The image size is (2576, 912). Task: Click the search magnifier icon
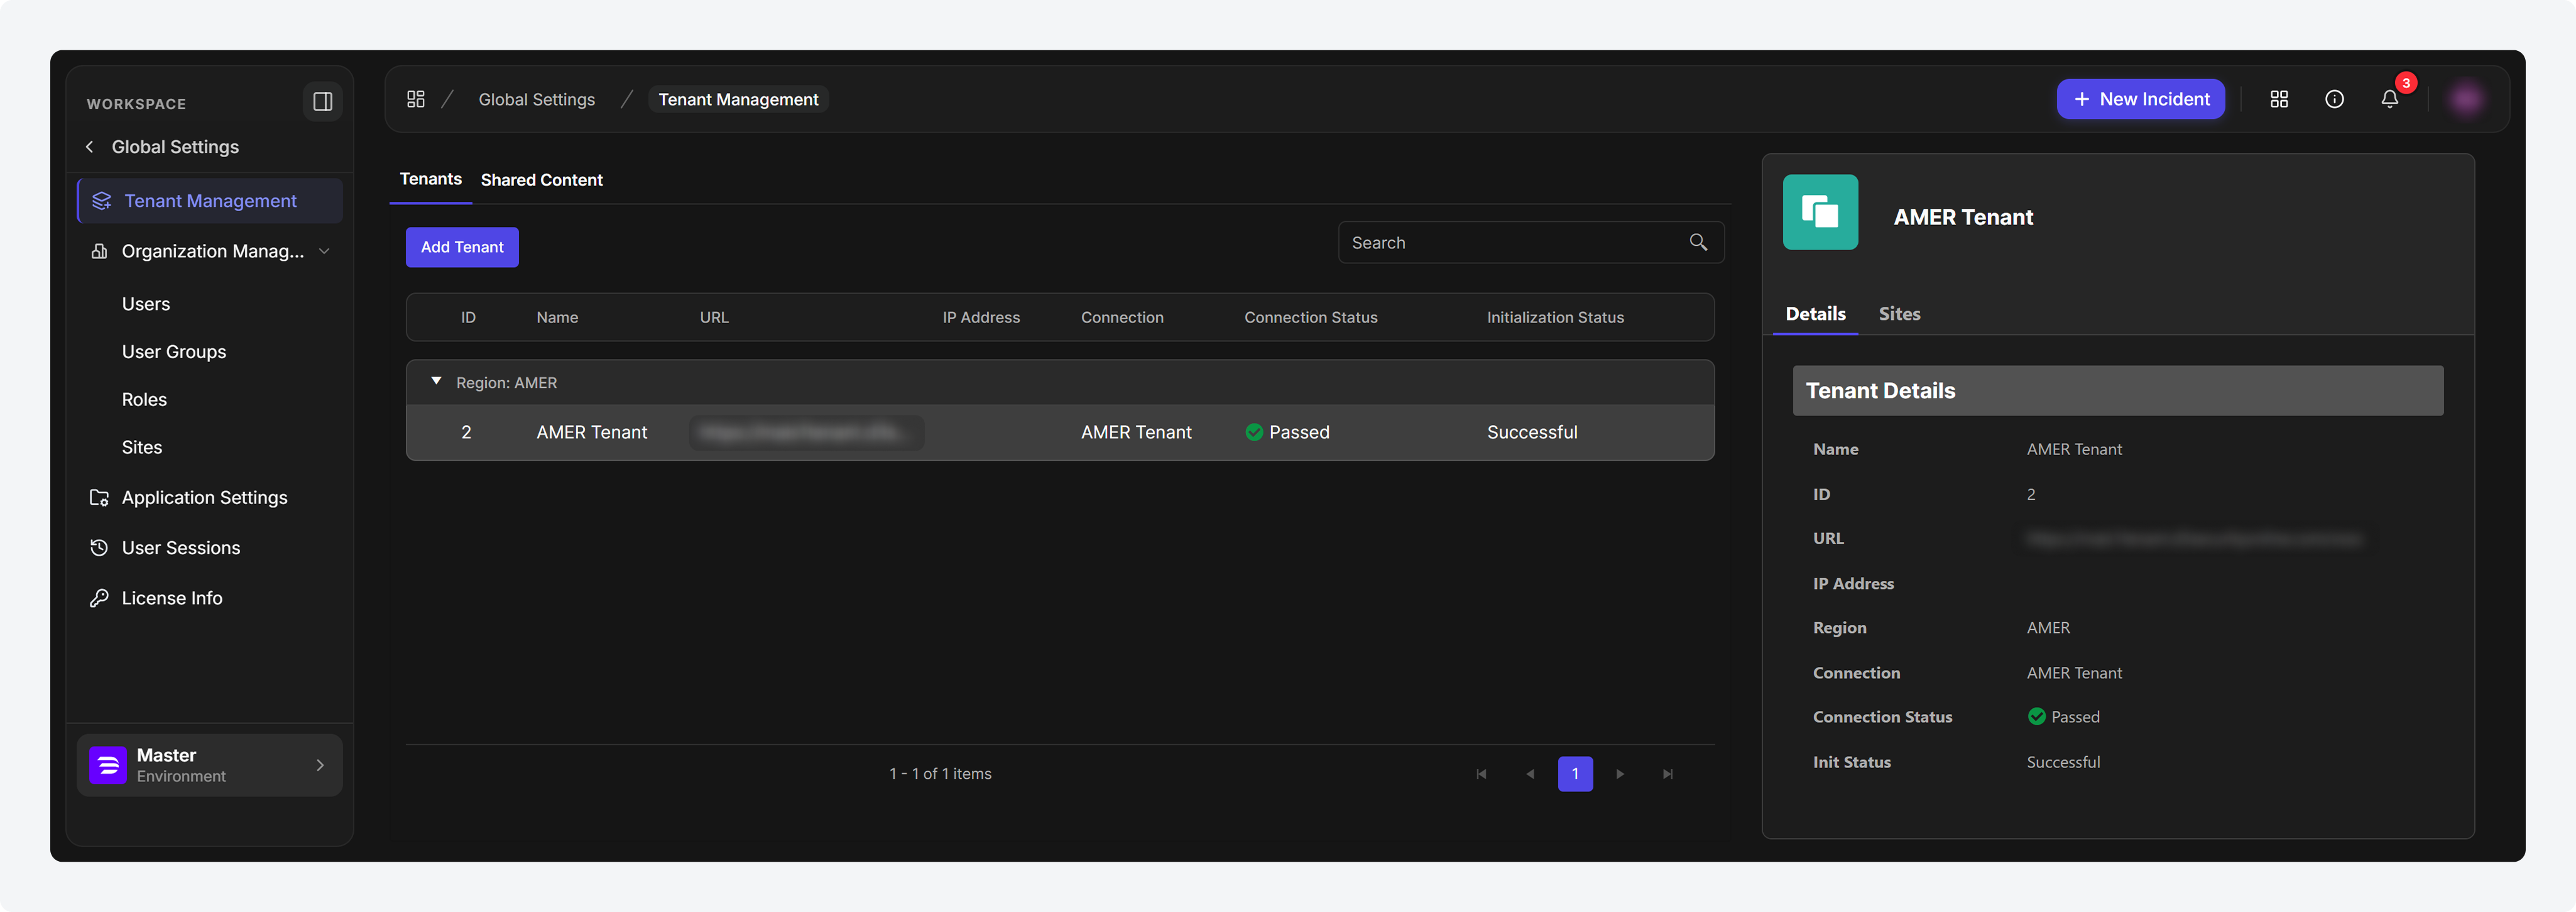pyautogui.click(x=1698, y=242)
